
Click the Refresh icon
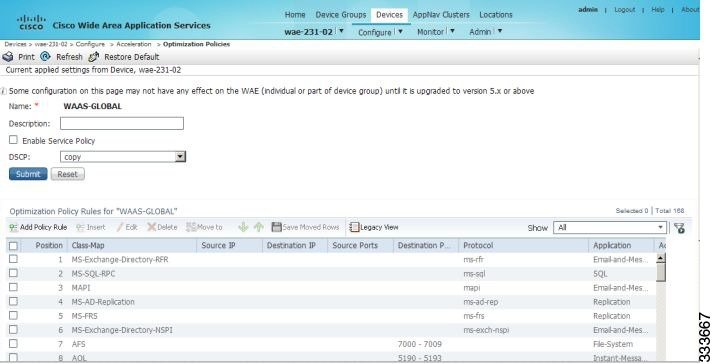pos(45,57)
